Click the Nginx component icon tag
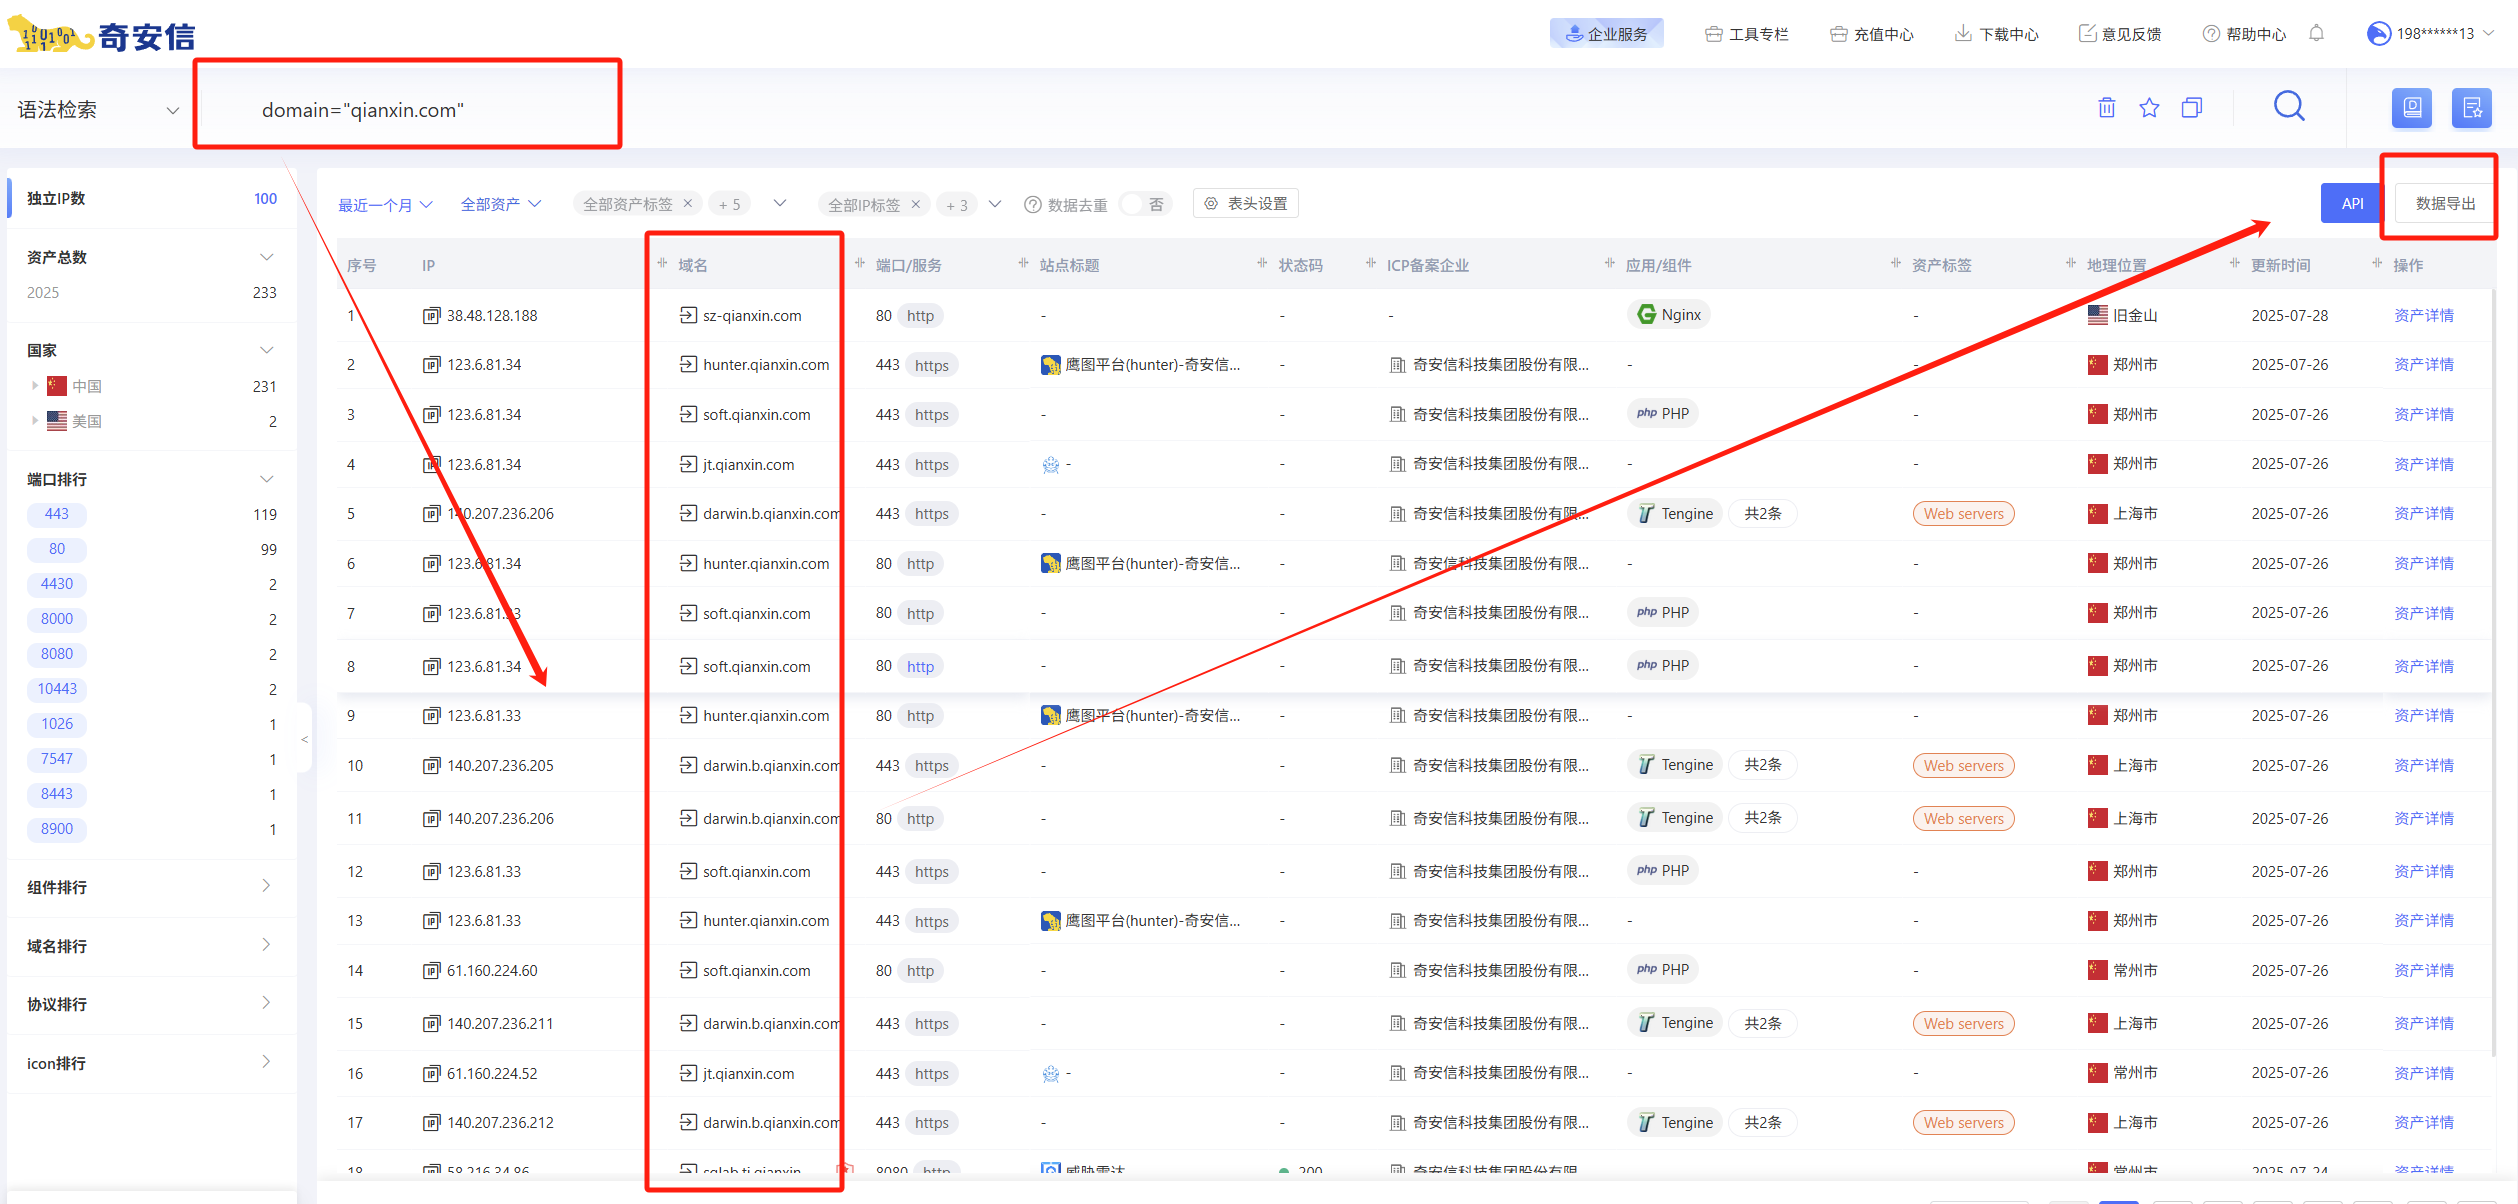 [1668, 315]
